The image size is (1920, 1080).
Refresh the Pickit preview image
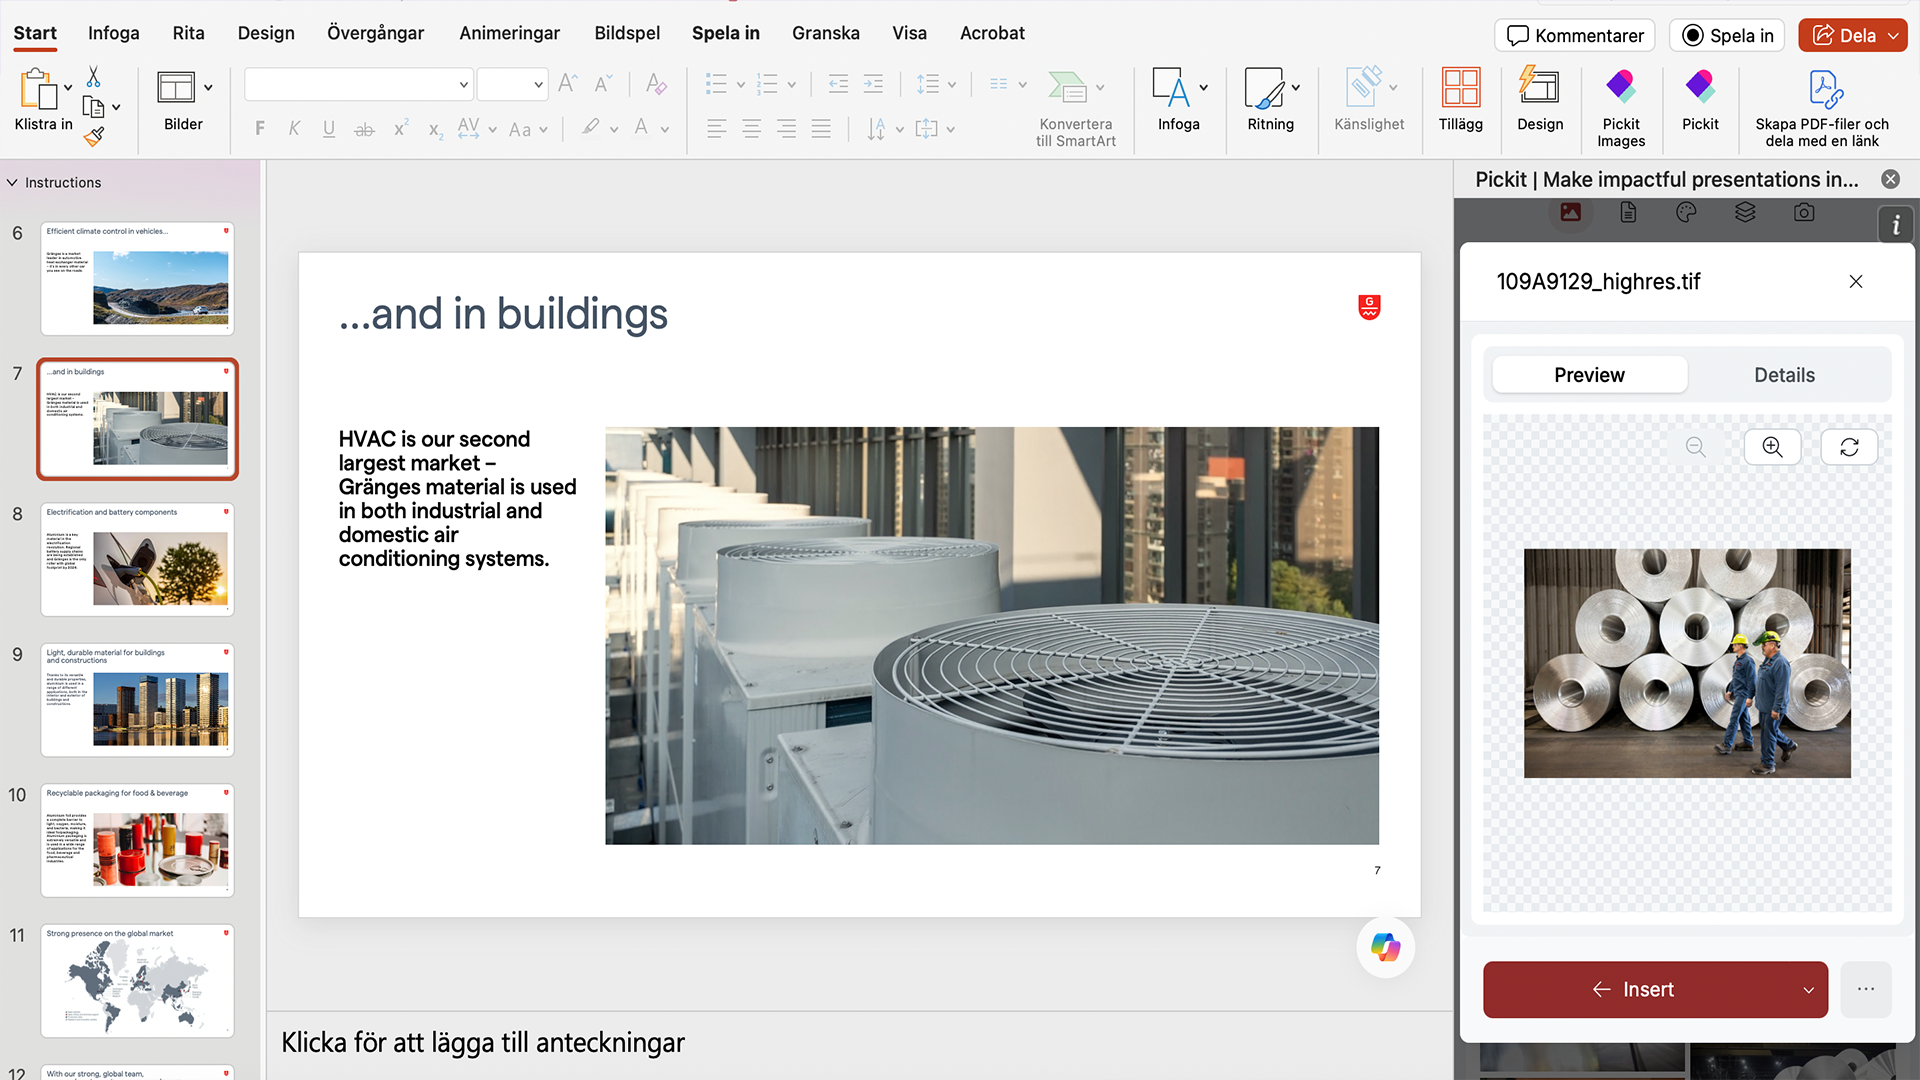tap(1848, 447)
